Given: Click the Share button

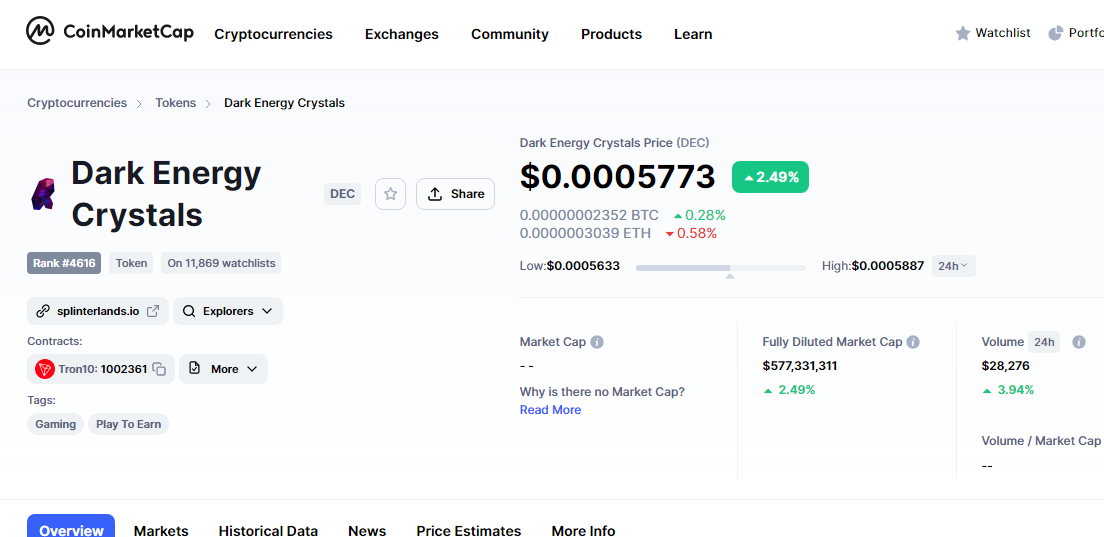Looking at the screenshot, I should 456,194.
